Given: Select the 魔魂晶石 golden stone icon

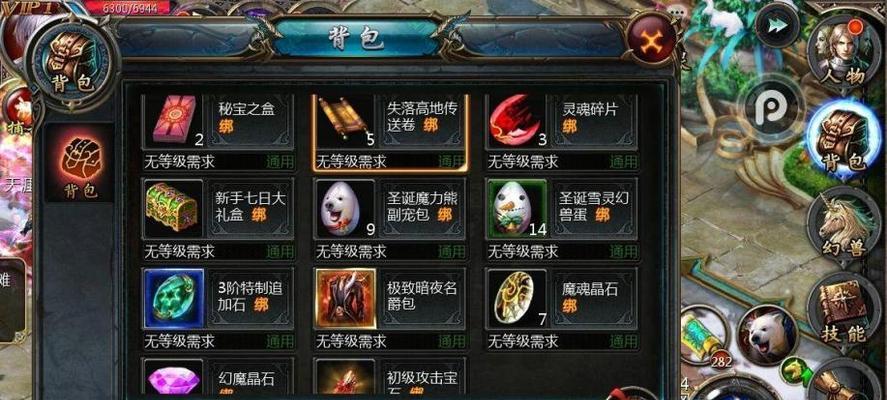Looking at the screenshot, I should coord(518,298).
